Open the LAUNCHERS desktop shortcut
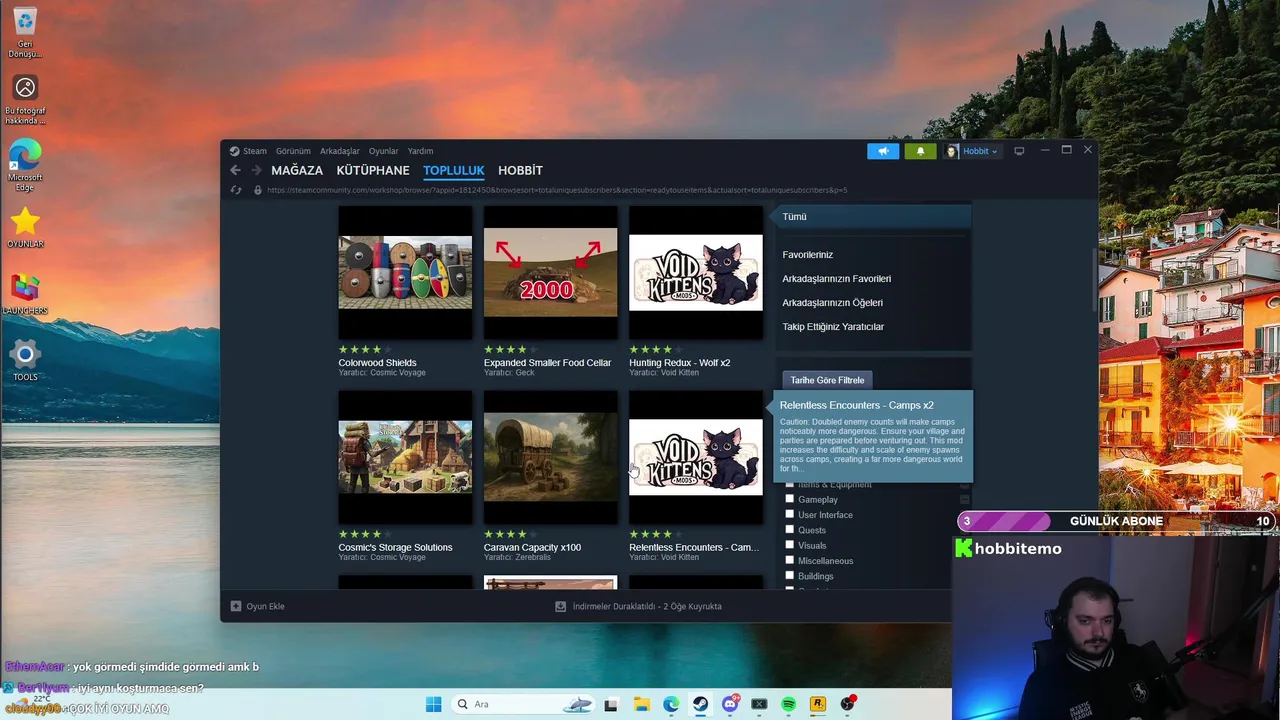 25,295
